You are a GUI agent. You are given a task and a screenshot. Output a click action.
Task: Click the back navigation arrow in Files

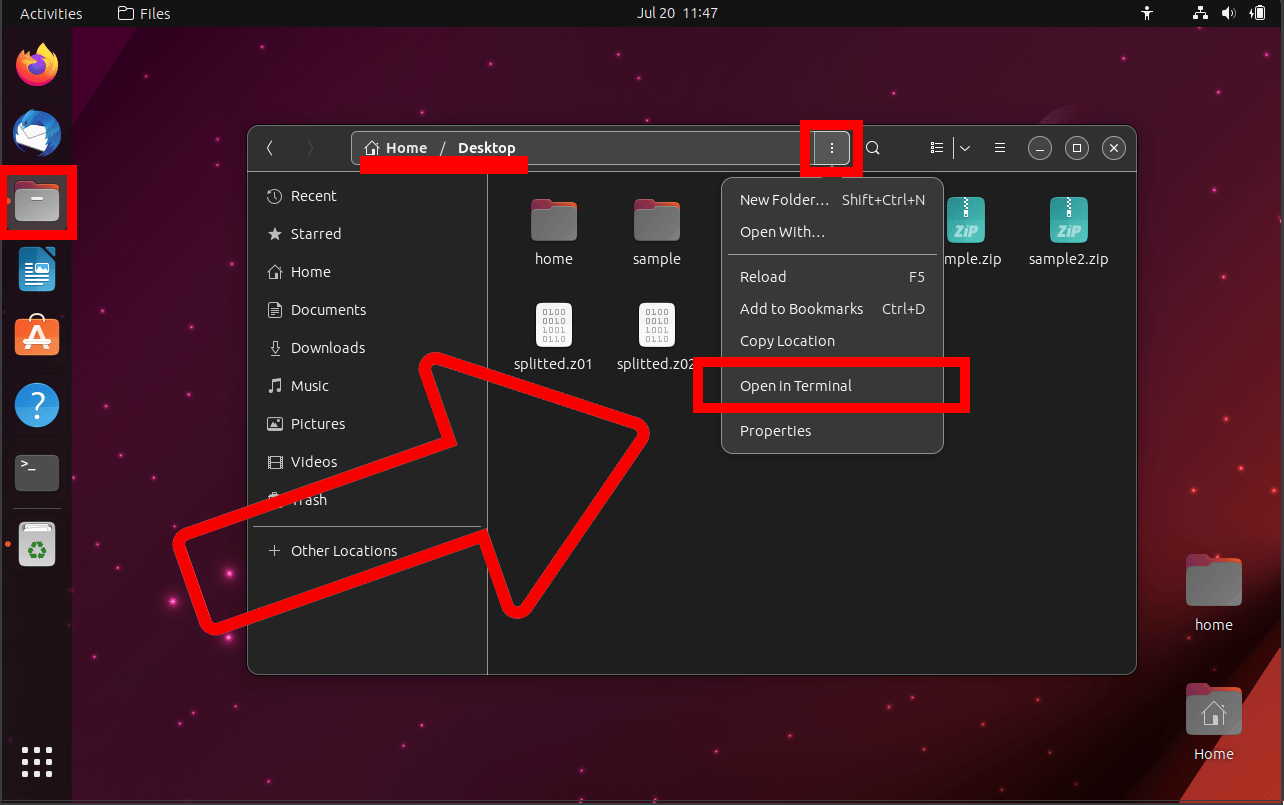[269, 147]
